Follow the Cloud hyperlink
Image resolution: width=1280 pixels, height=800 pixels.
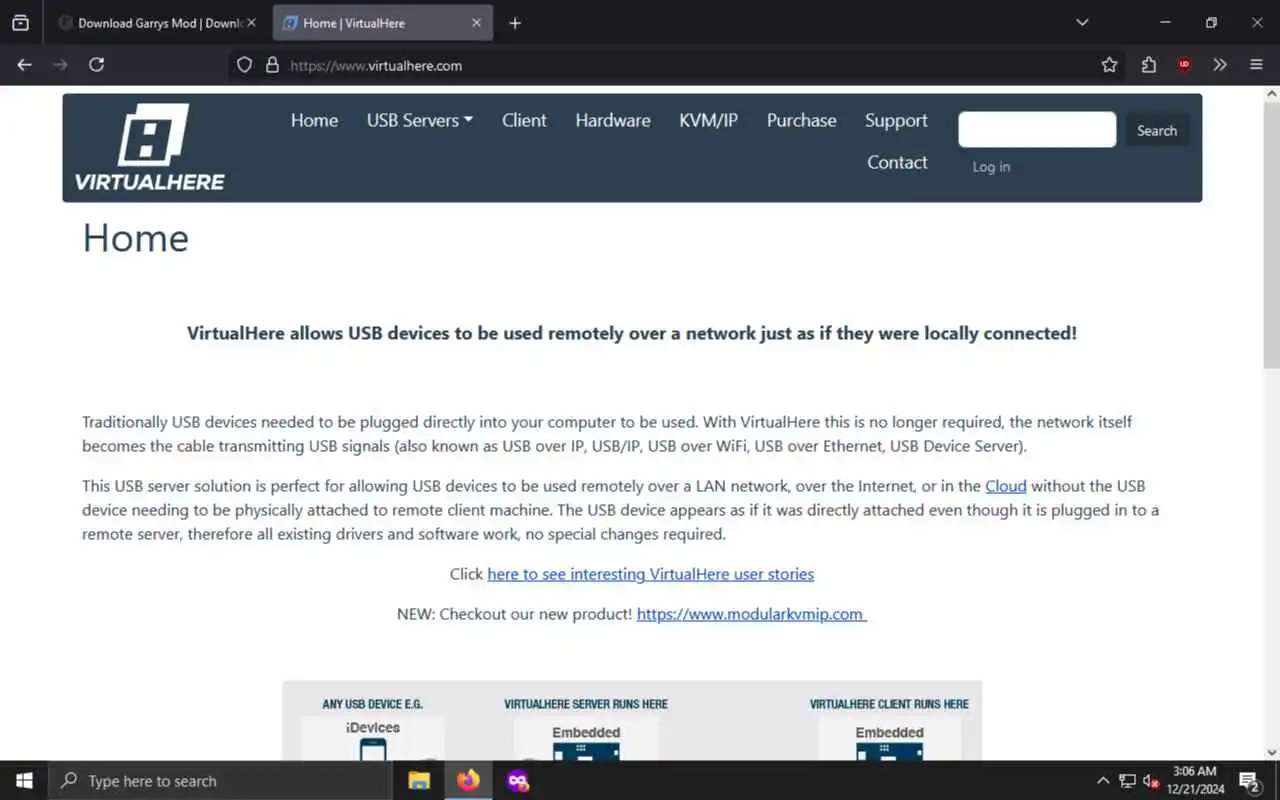click(1006, 486)
